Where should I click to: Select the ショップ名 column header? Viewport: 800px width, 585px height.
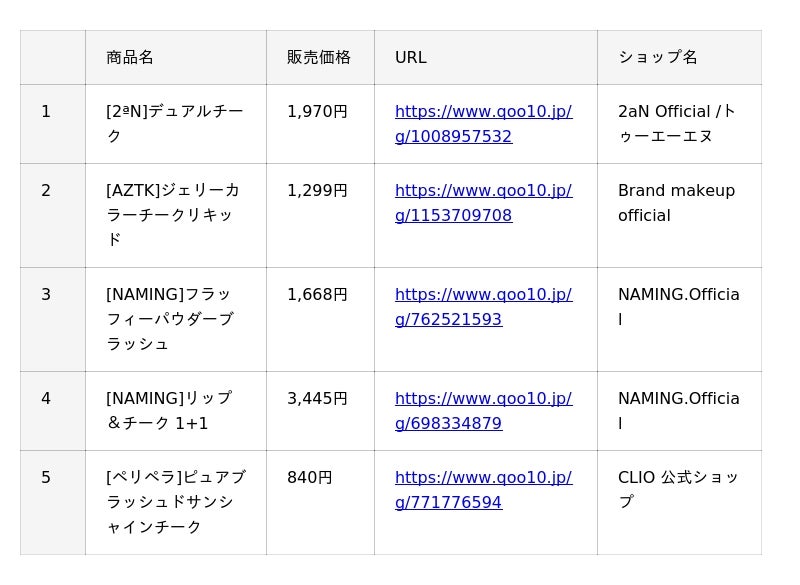point(658,57)
